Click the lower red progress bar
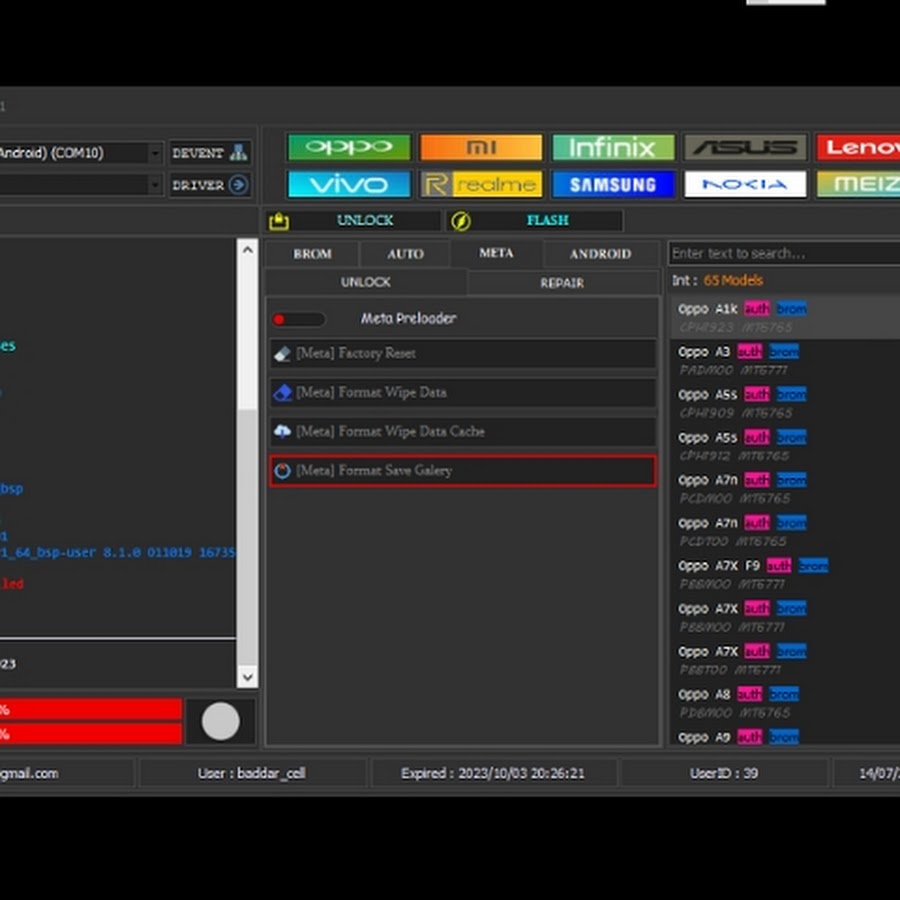This screenshot has width=900, height=900. [91, 734]
